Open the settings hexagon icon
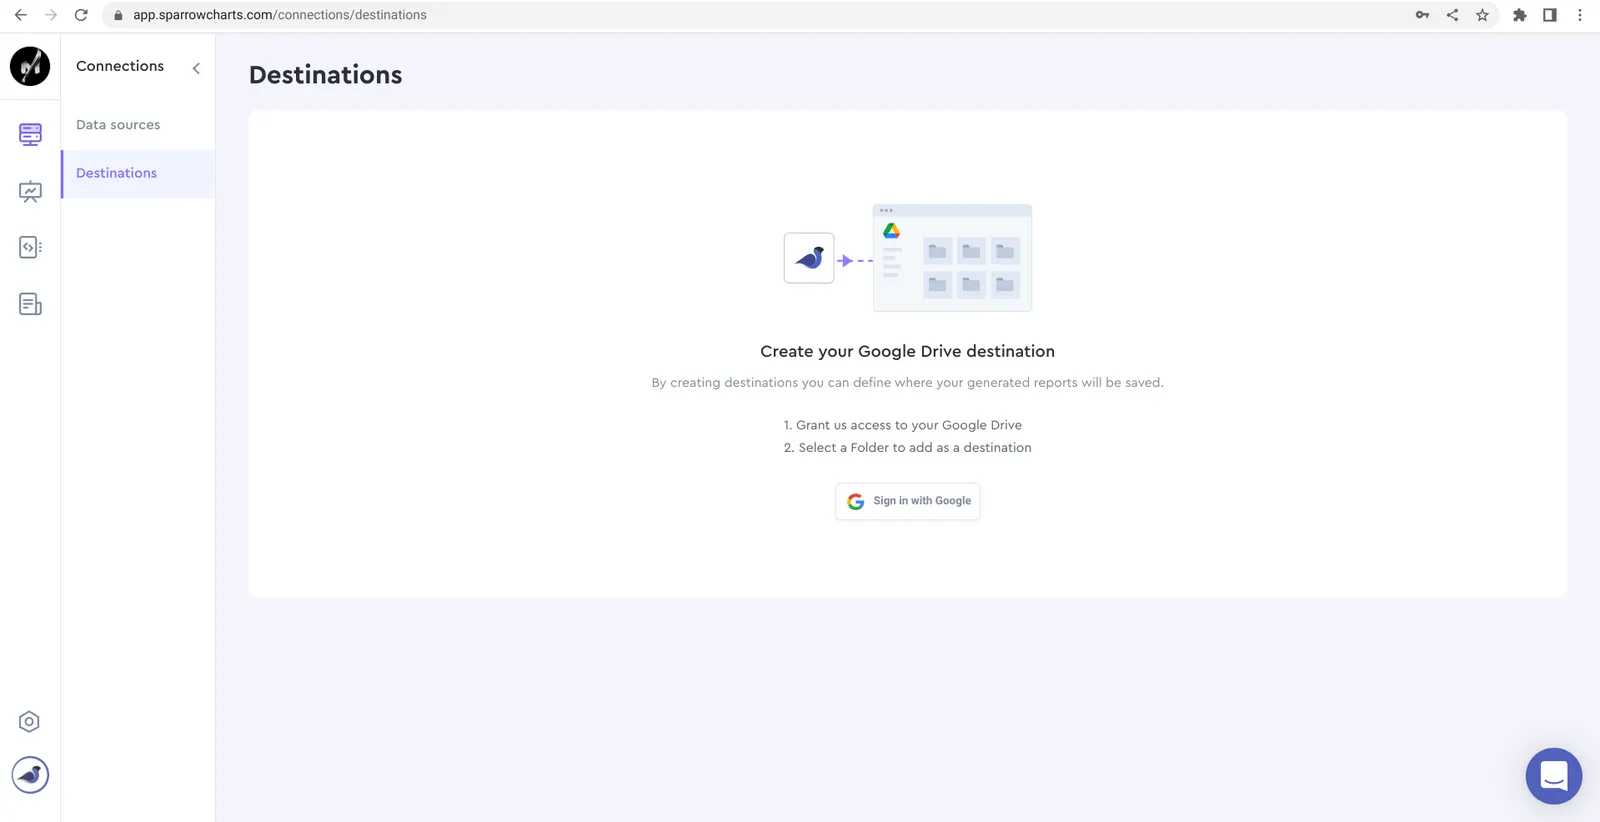Image resolution: width=1600 pixels, height=822 pixels. [29, 722]
